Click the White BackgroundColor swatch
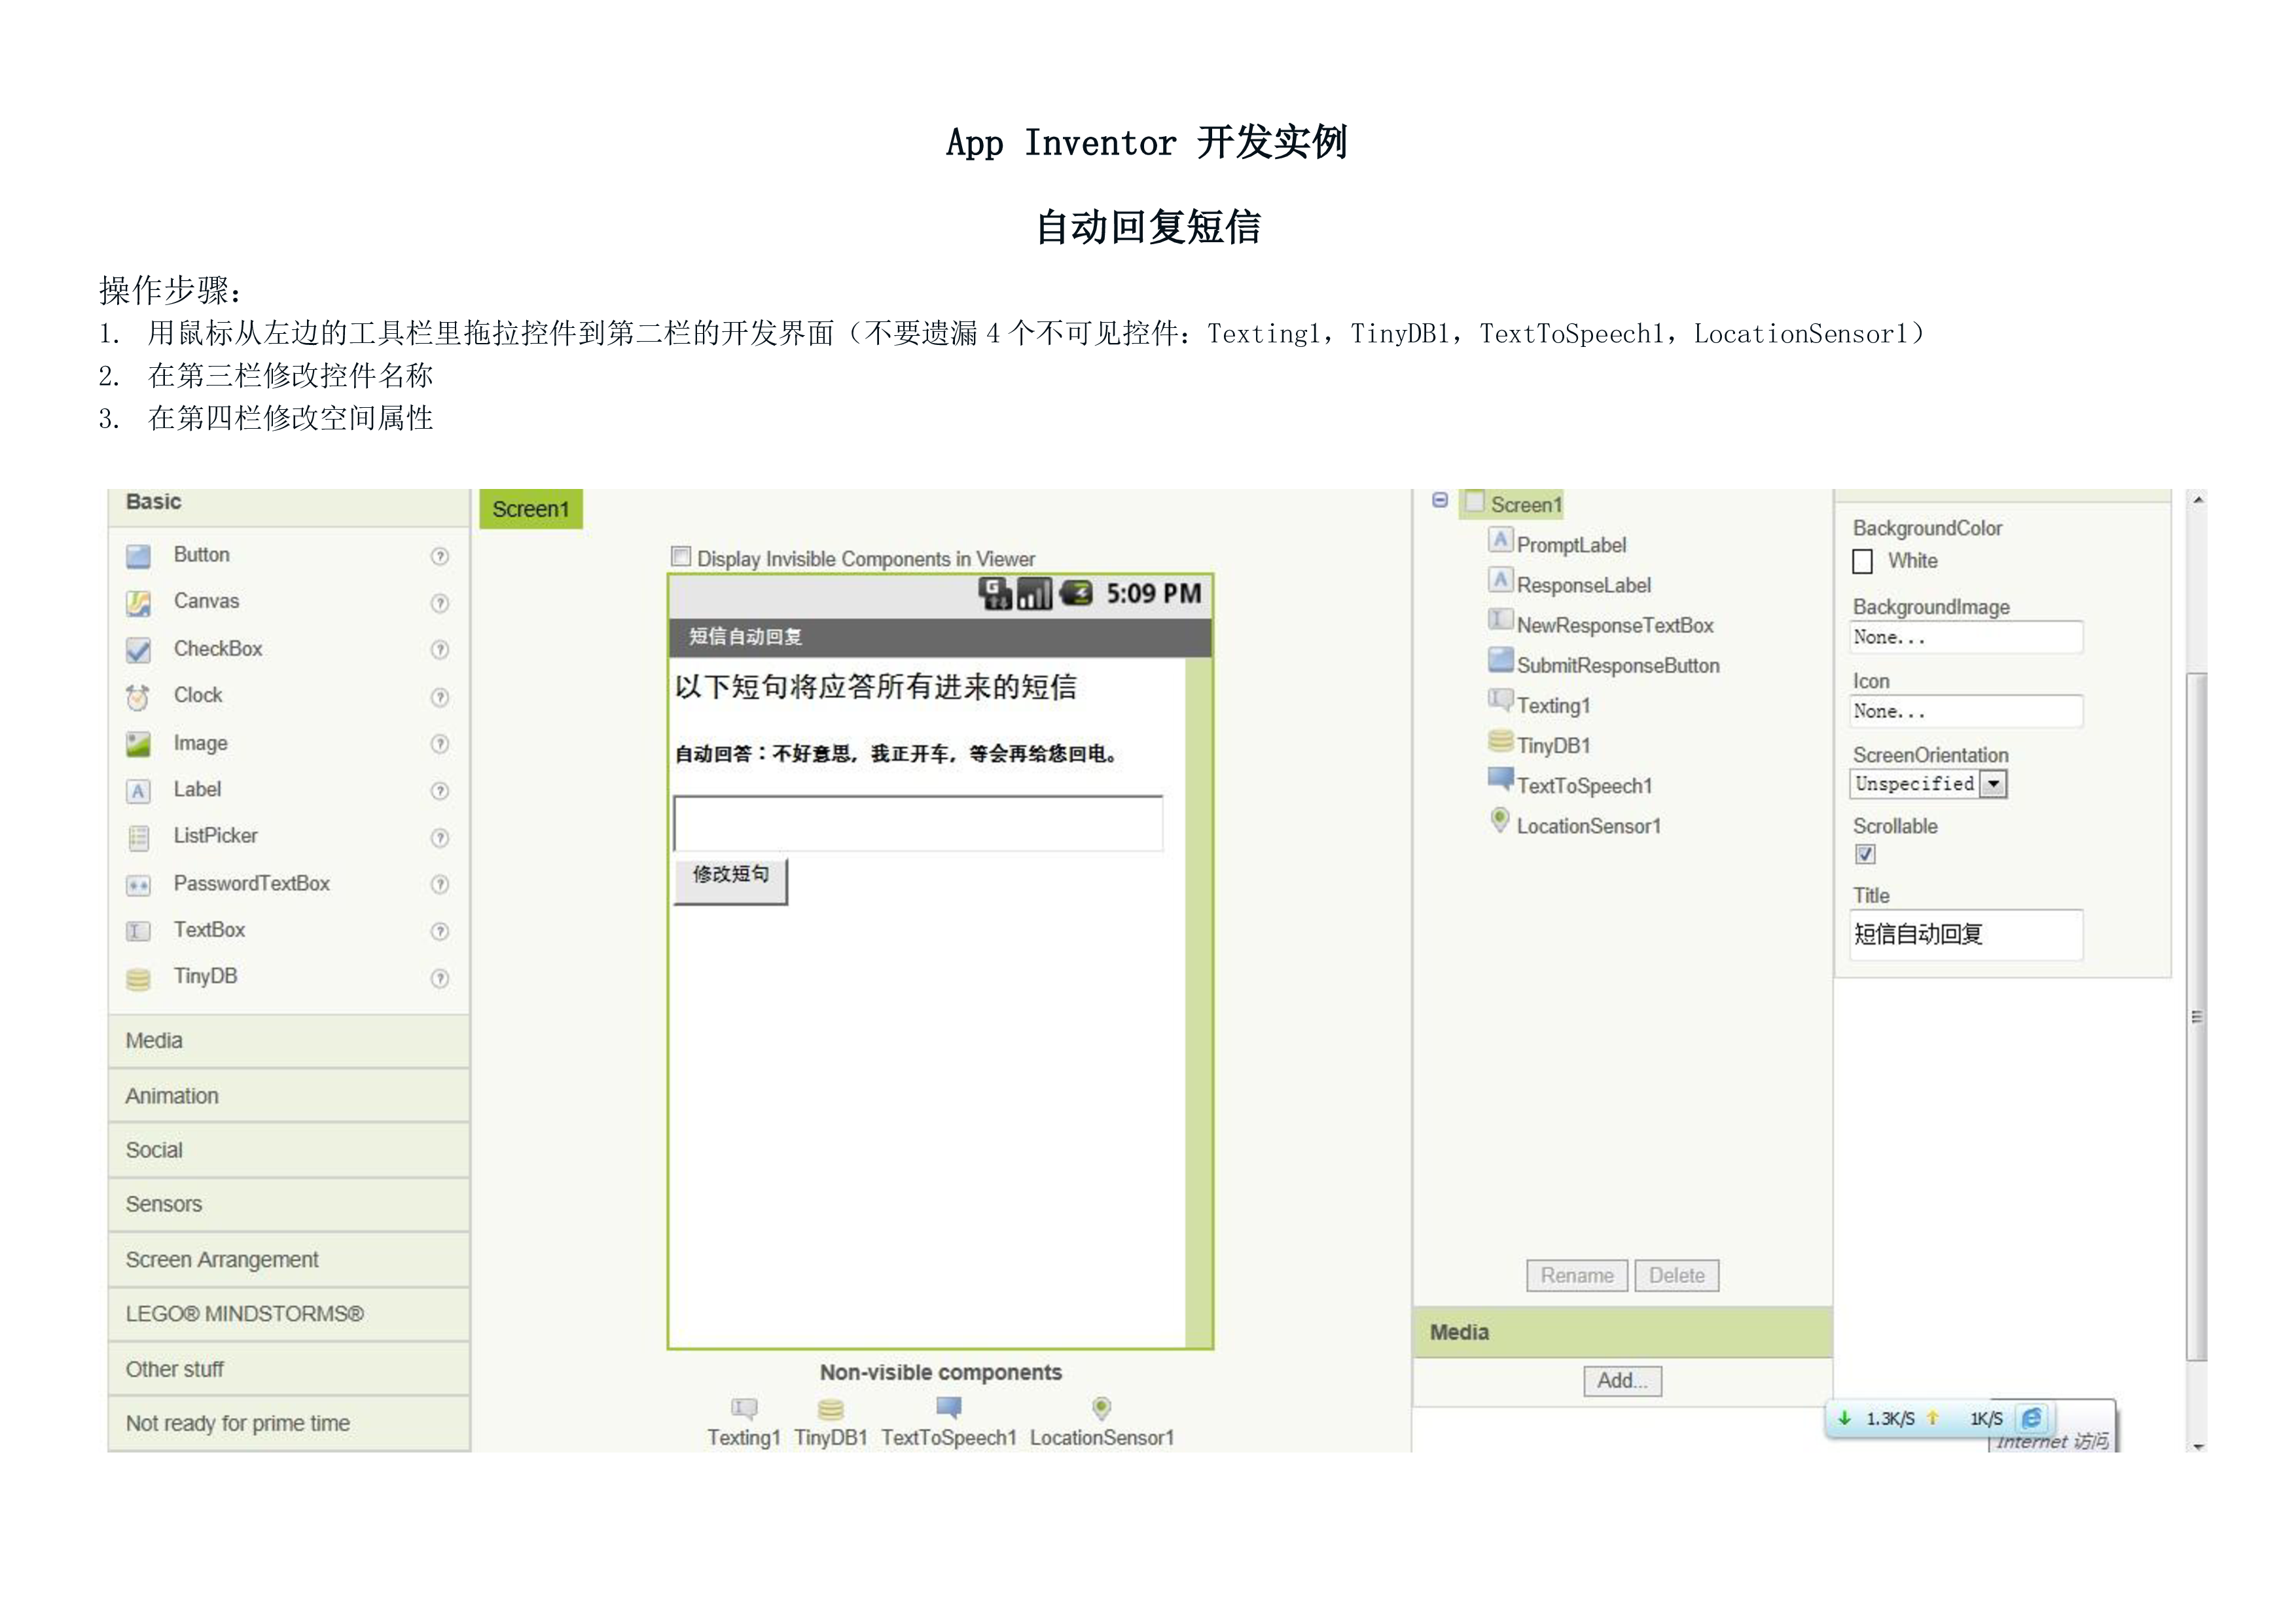 pos(1862,562)
